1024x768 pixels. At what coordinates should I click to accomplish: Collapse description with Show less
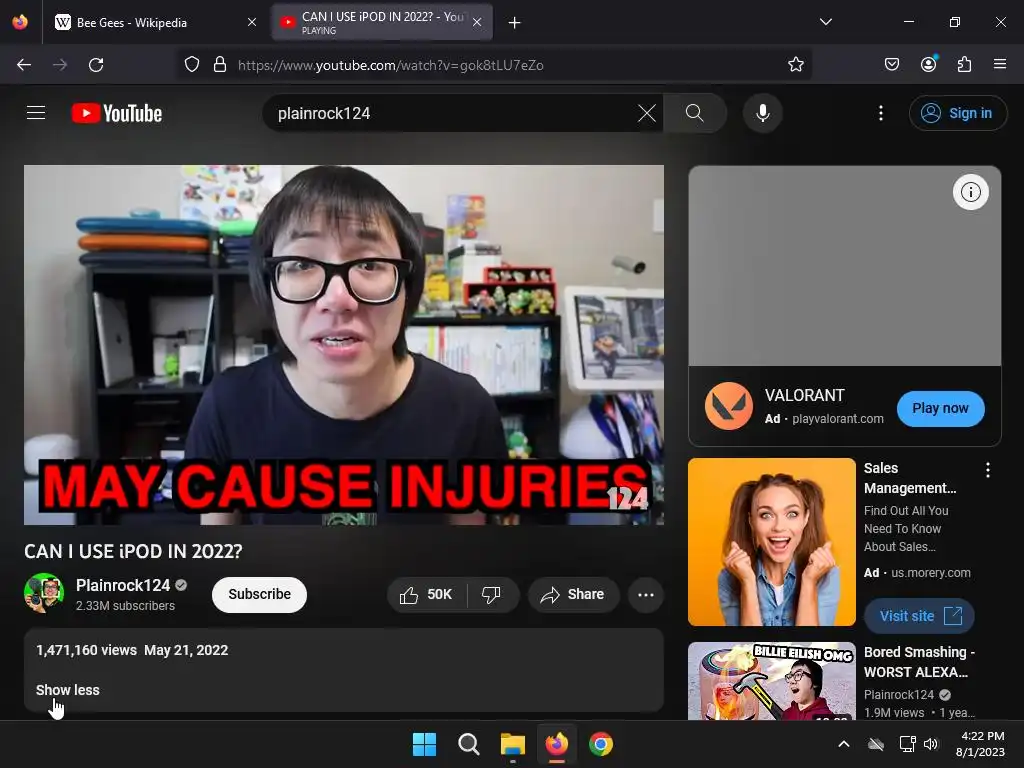pyautogui.click(x=68, y=690)
